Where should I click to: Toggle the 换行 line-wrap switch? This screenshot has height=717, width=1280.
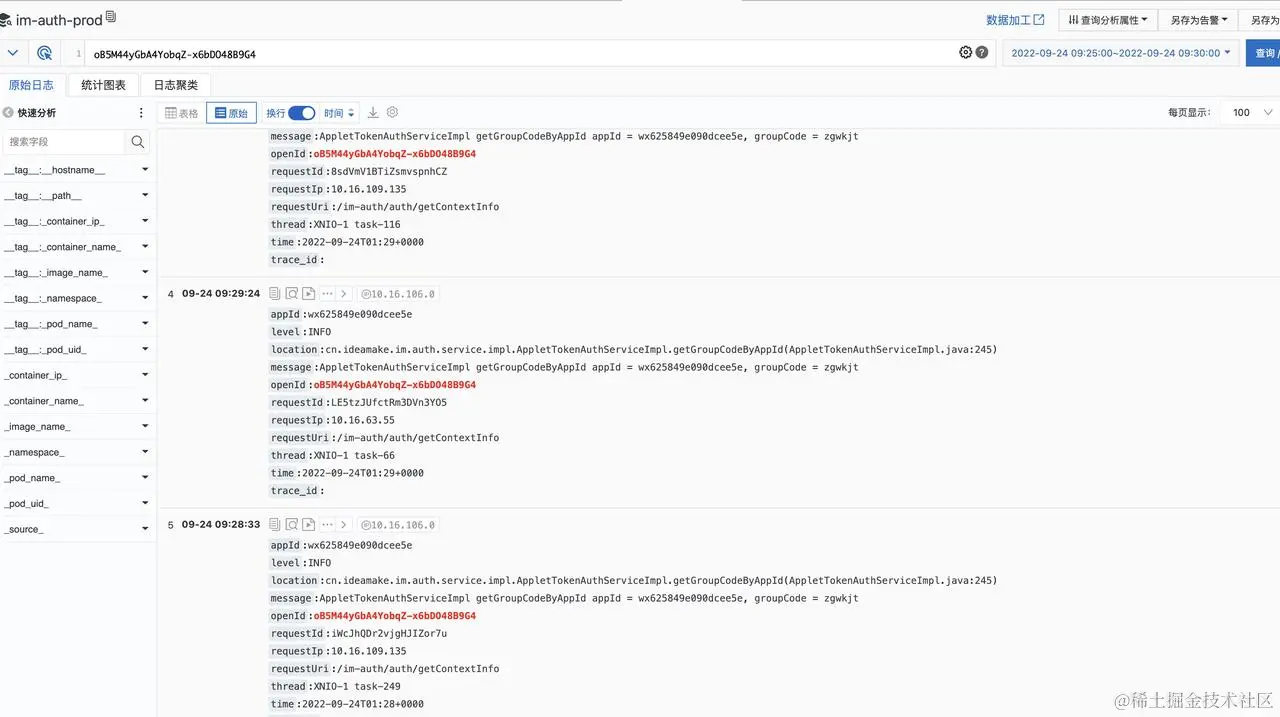tap(301, 113)
